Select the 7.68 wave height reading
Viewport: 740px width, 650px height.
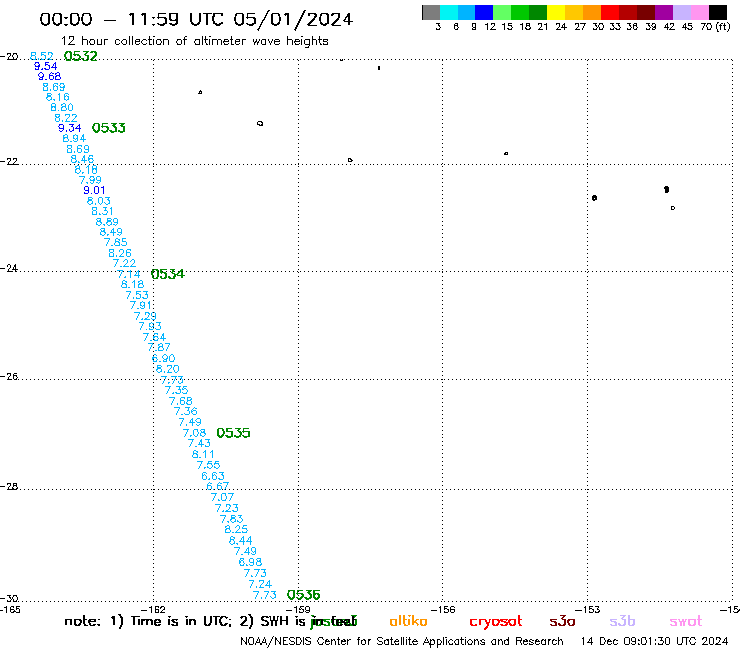[x=181, y=401]
